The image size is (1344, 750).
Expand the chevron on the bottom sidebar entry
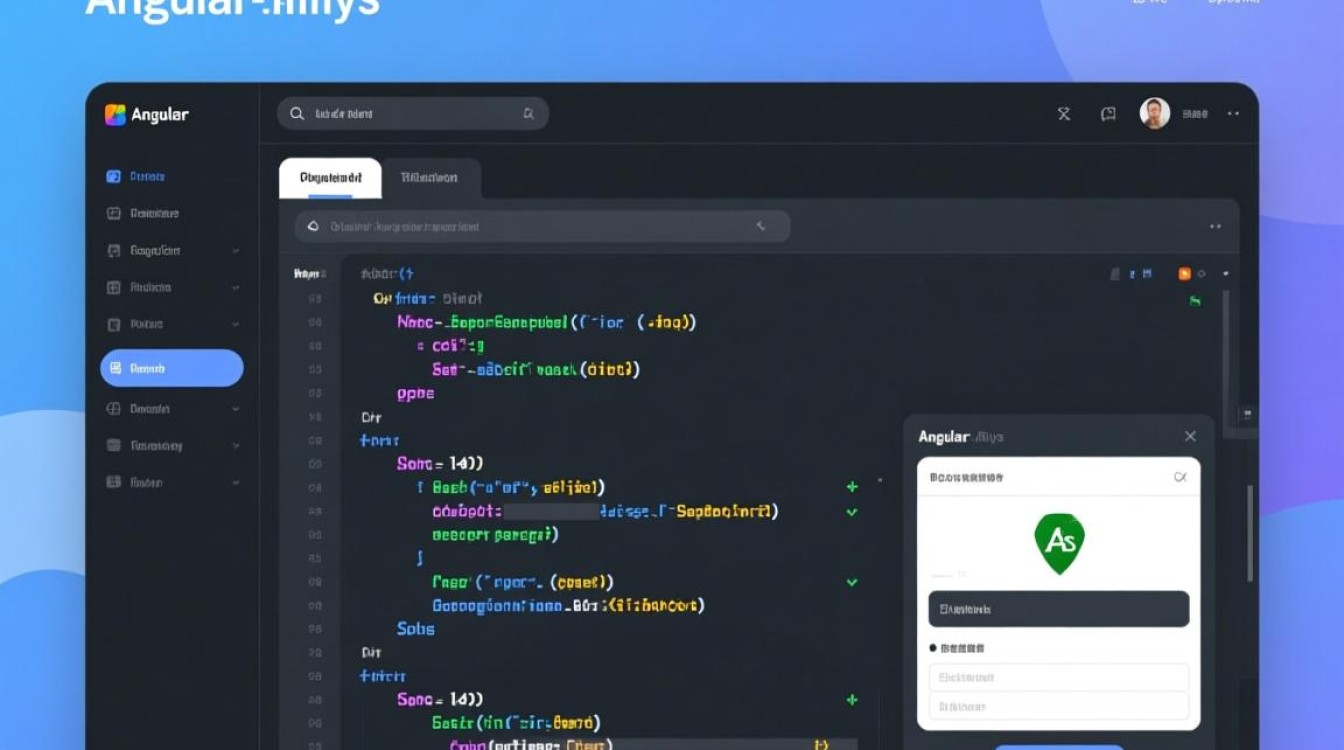point(236,482)
